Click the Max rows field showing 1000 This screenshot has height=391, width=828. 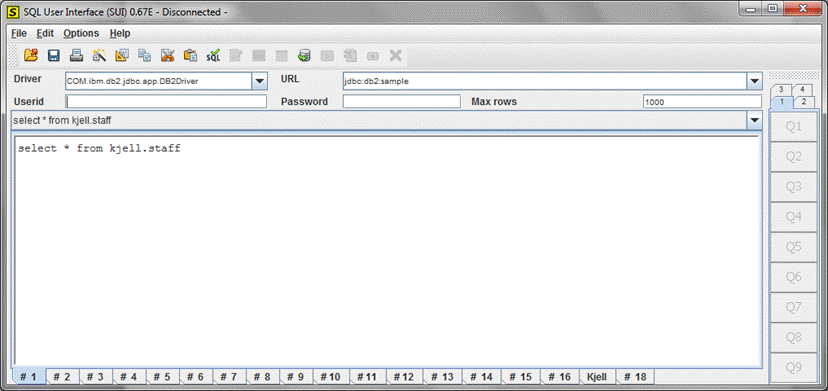click(702, 102)
